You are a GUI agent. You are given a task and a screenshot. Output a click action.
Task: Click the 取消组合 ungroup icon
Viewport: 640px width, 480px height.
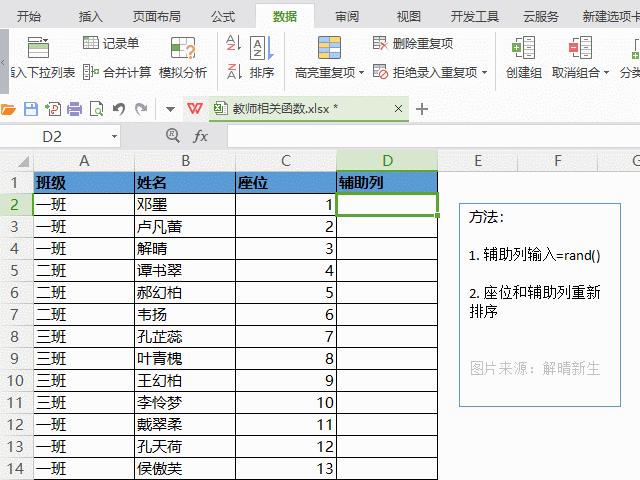[580, 47]
